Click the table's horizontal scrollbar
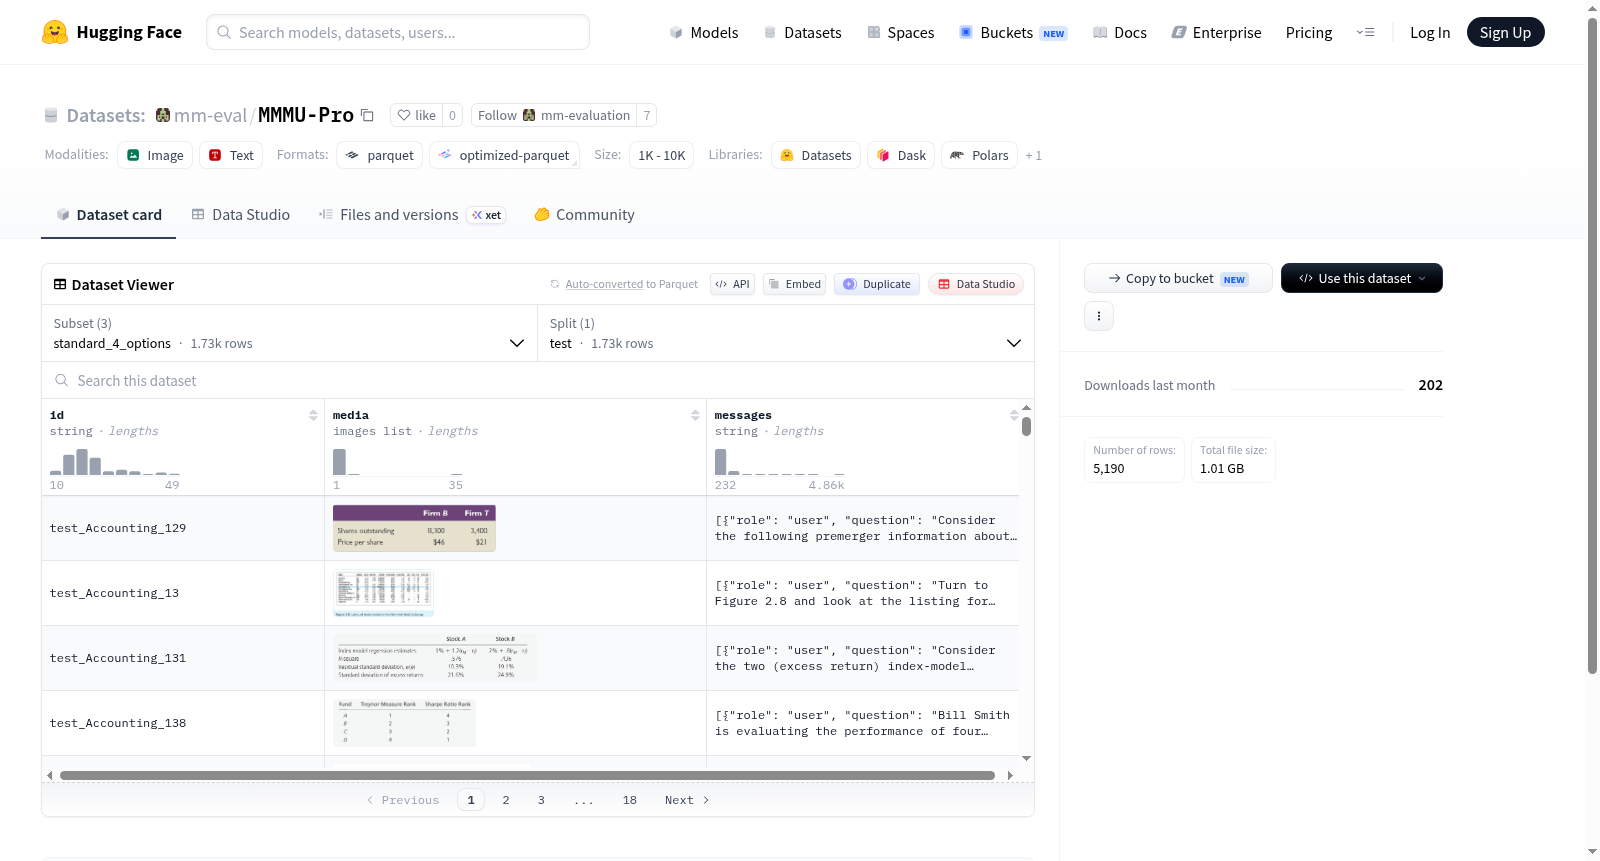The width and height of the screenshot is (1600, 861). pyautogui.click(x=527, y=775)
